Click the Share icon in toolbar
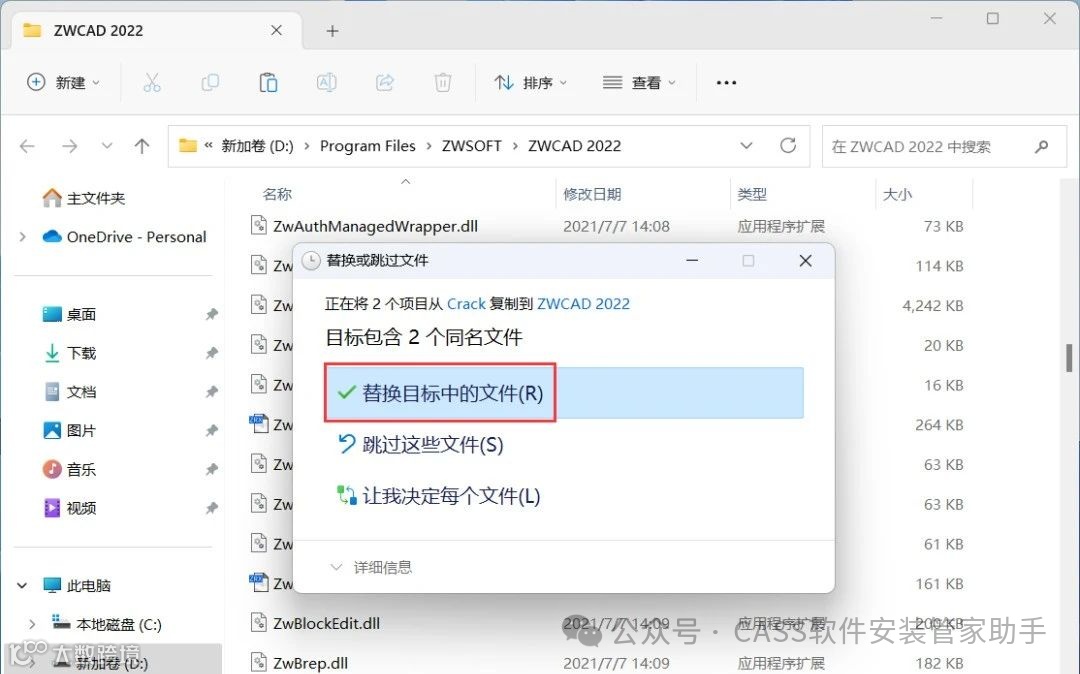The image size is (1080, 674). point(384,83)
